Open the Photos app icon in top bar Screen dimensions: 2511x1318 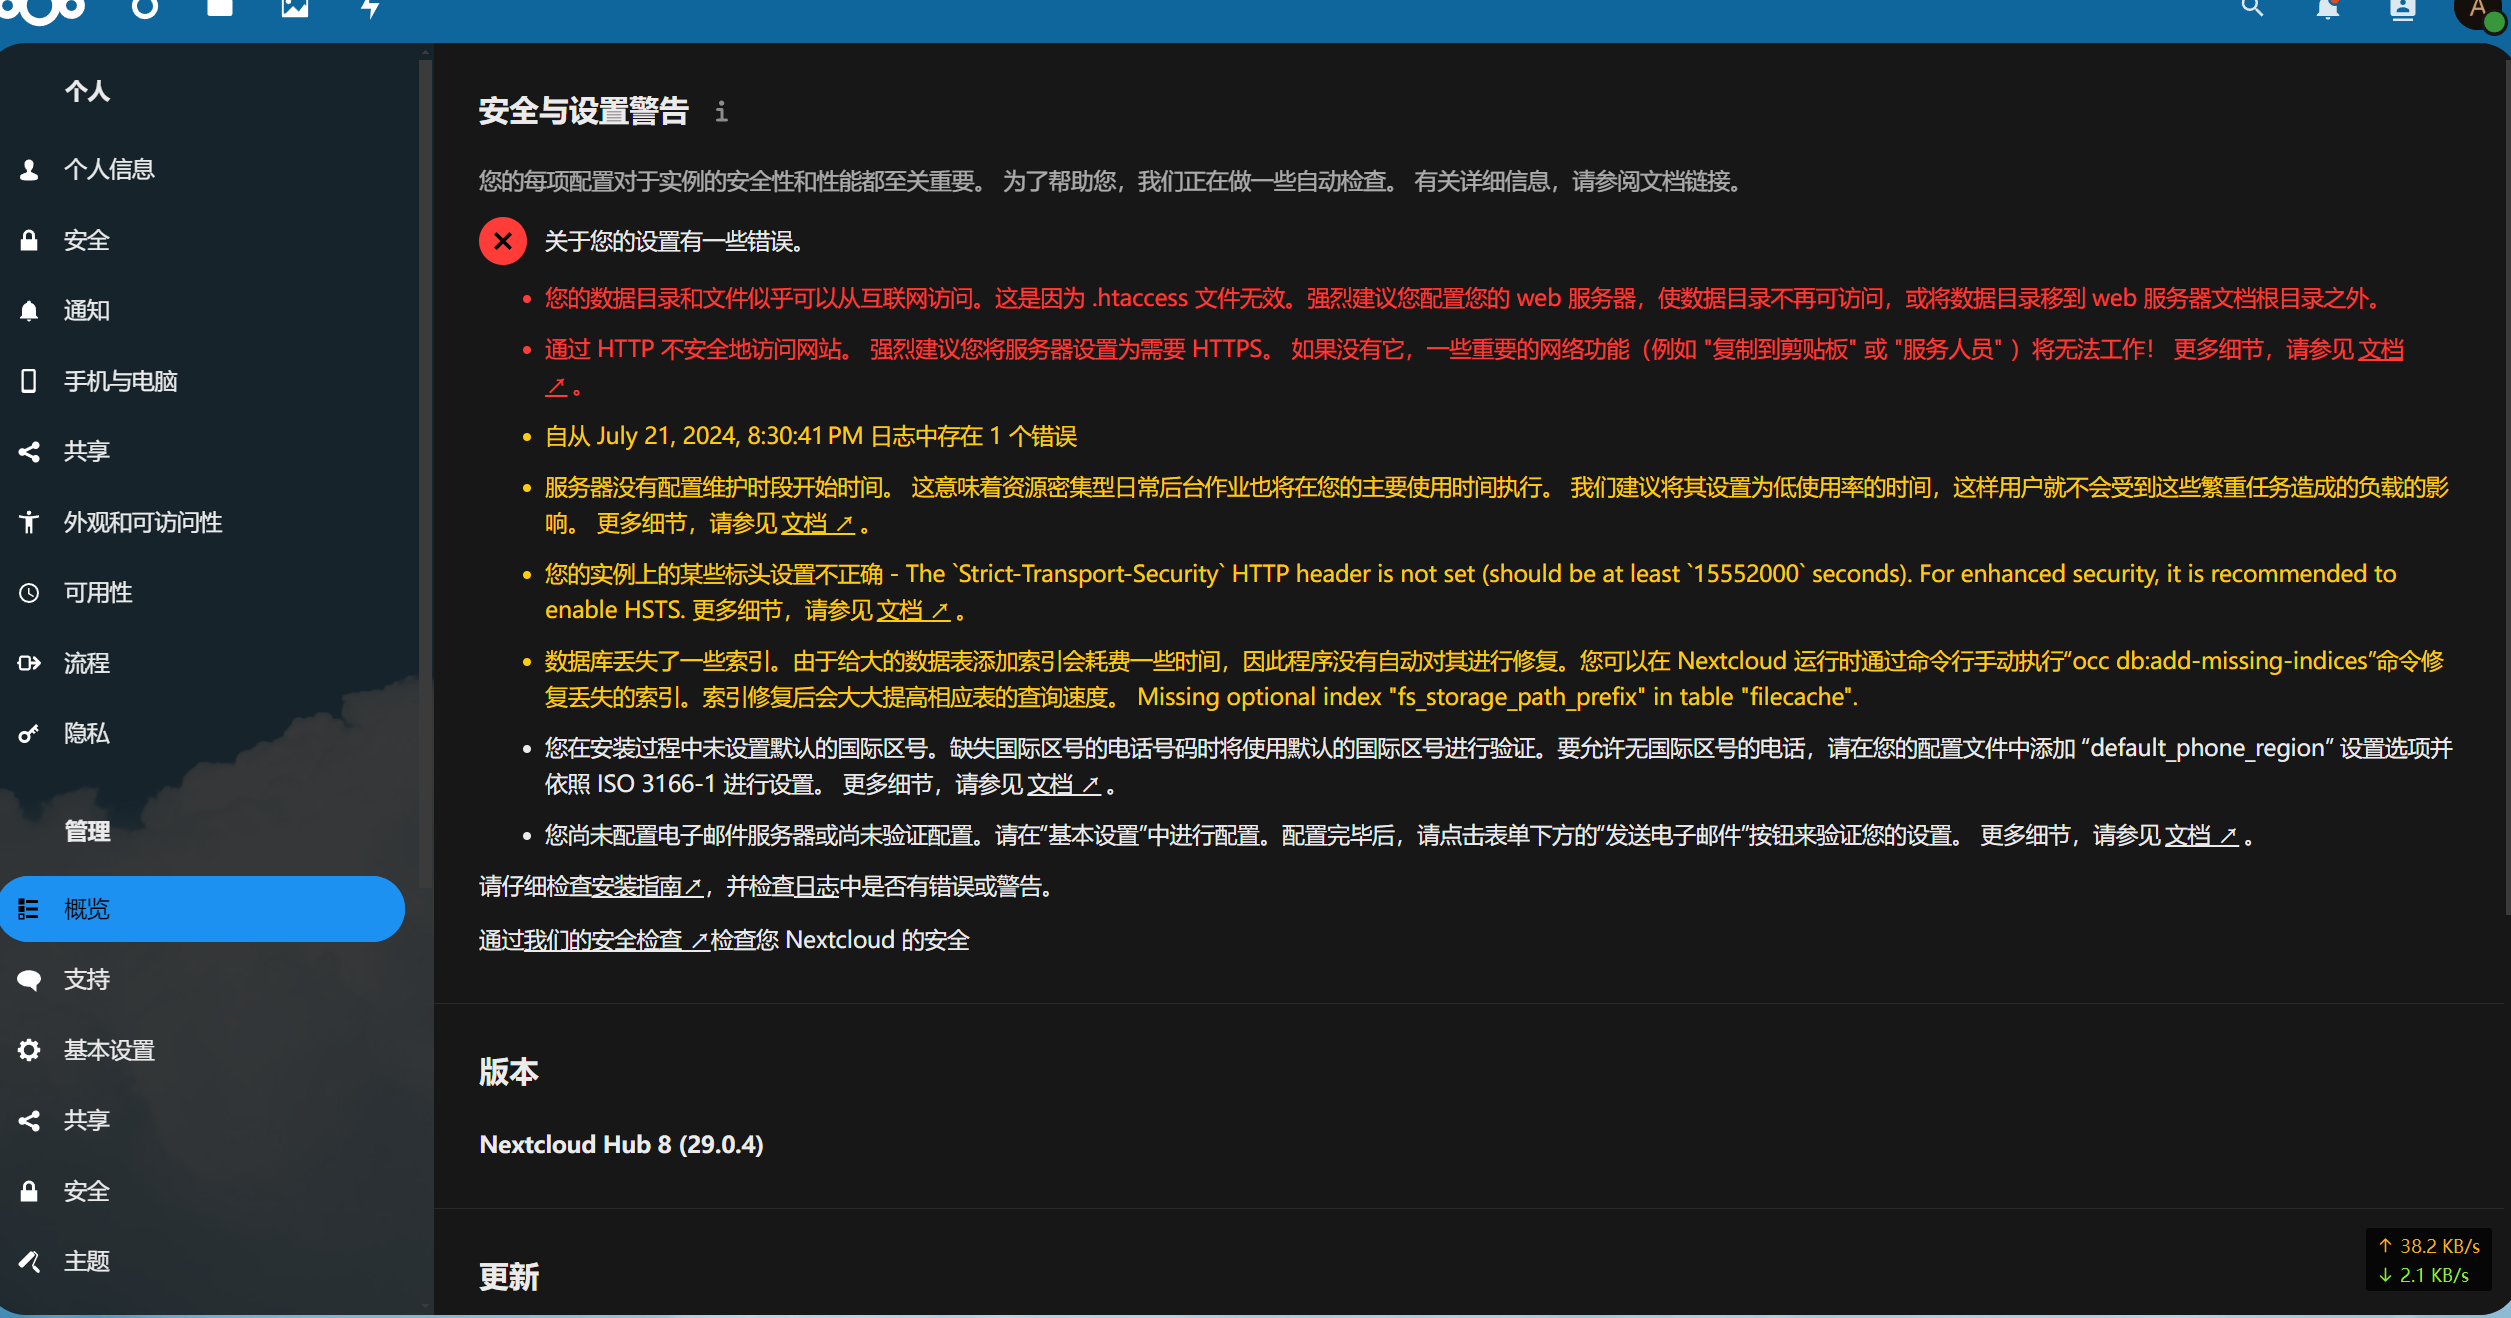coord(294,9)
